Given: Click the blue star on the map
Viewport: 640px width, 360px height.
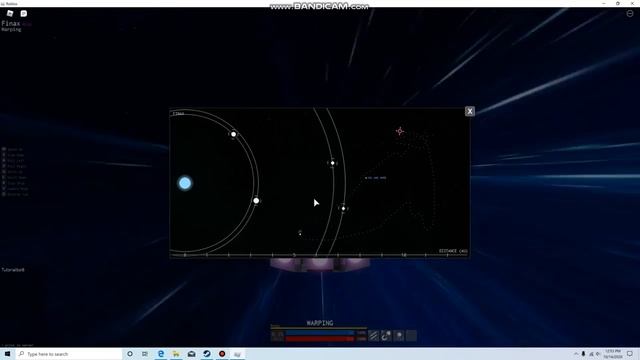Looking at the screenshot, I should pyautogui.click(x=185, y=183).
